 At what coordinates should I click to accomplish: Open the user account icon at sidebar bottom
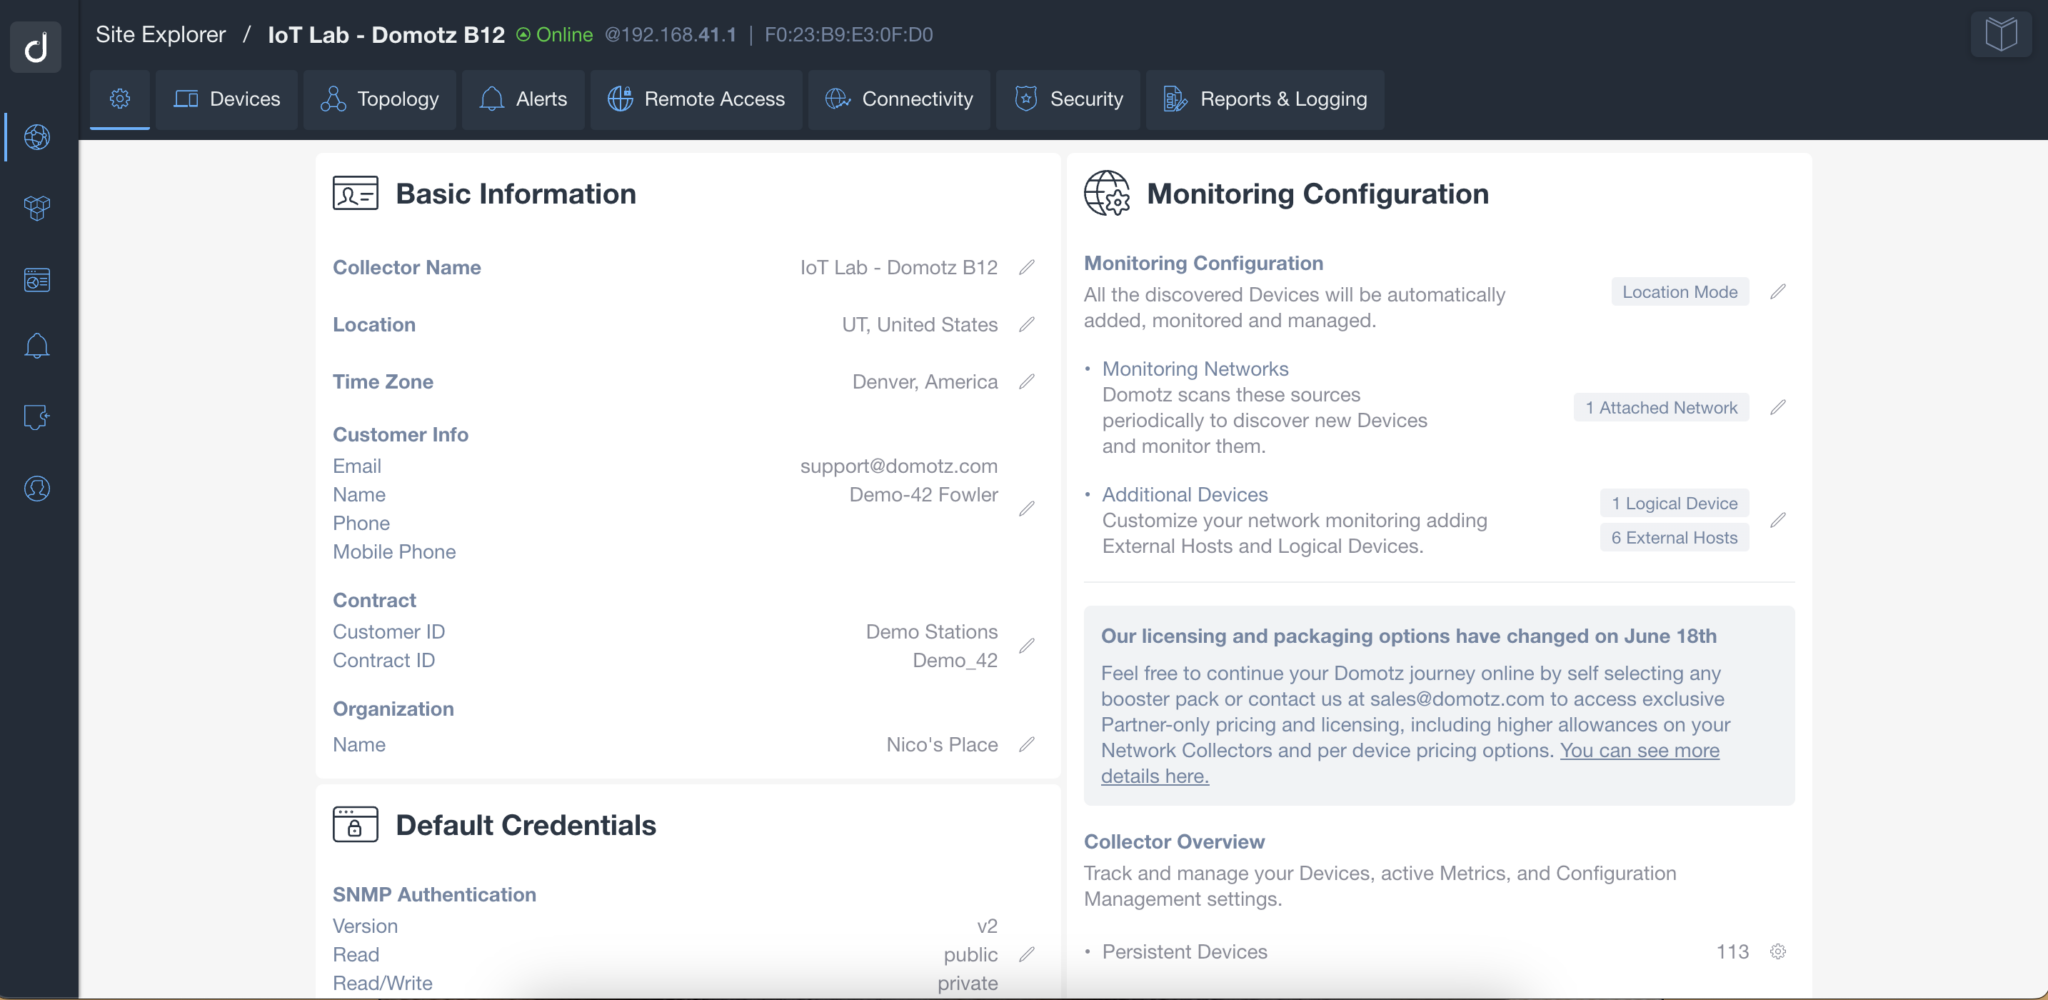click(36, 489)
